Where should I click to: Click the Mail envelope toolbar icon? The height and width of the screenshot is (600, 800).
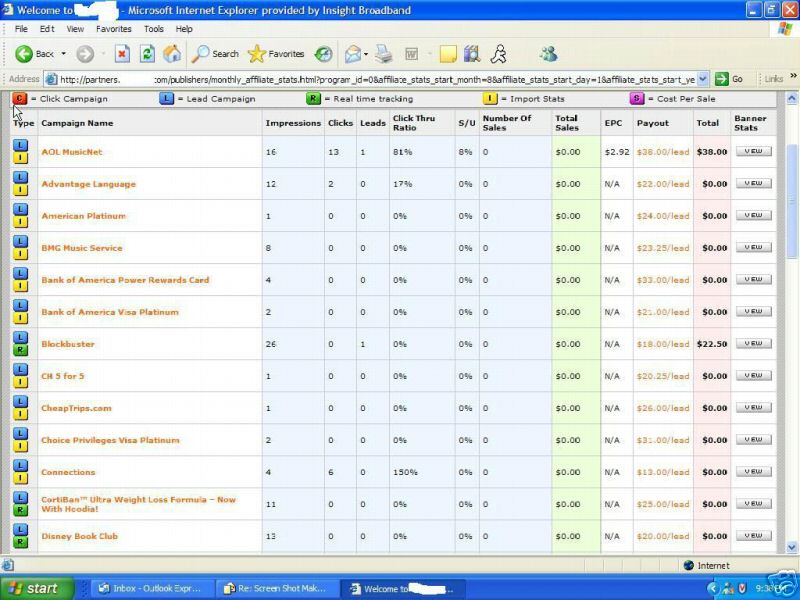tap(353, 54)
